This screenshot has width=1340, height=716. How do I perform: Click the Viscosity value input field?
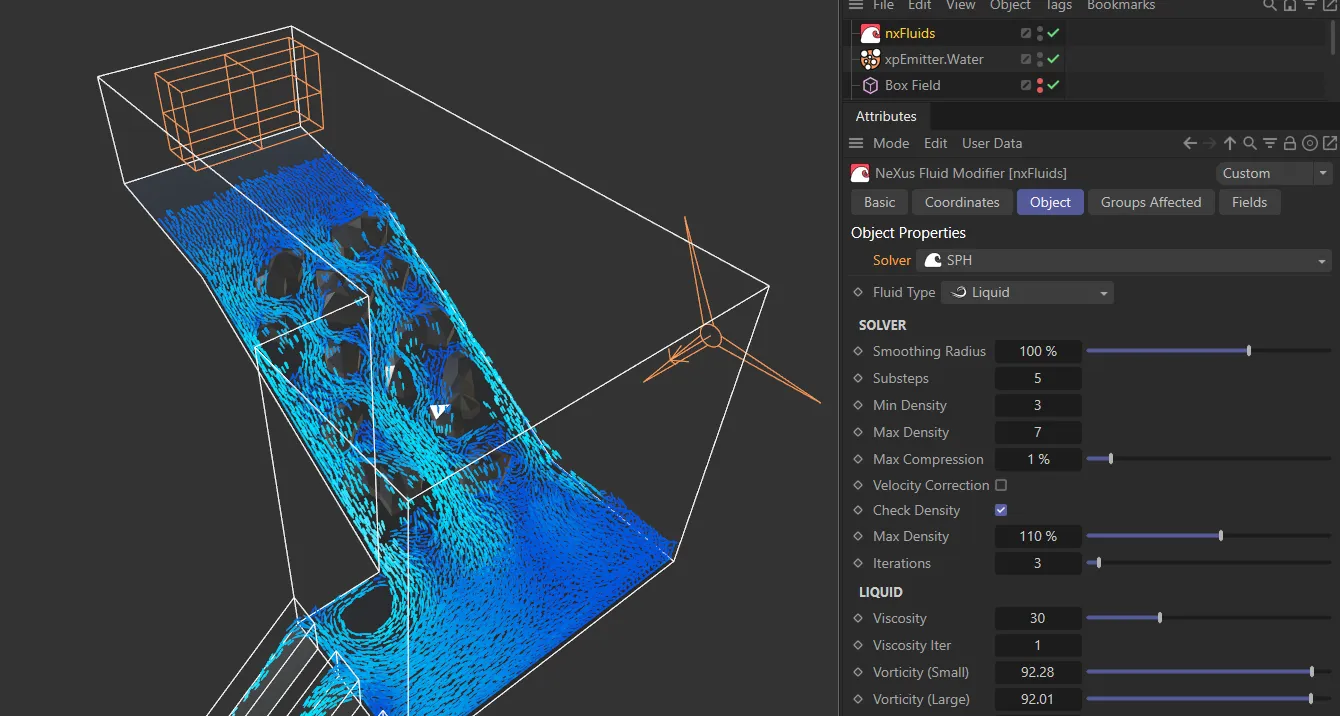1038,618
